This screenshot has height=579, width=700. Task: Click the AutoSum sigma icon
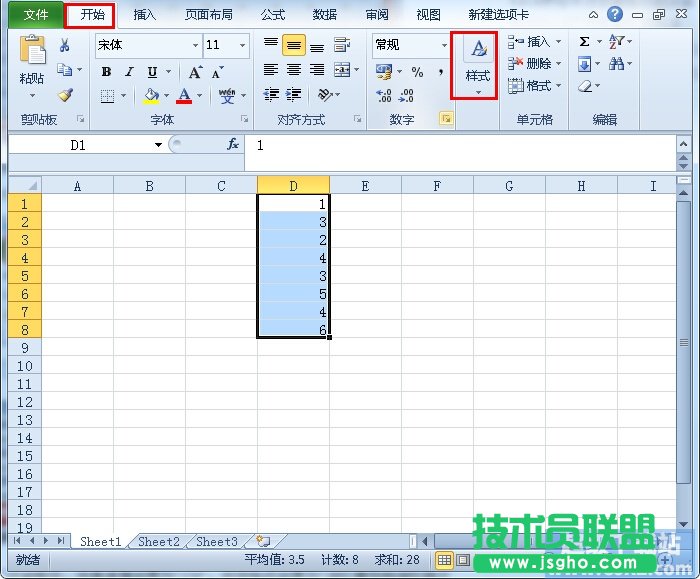[584, 42]
